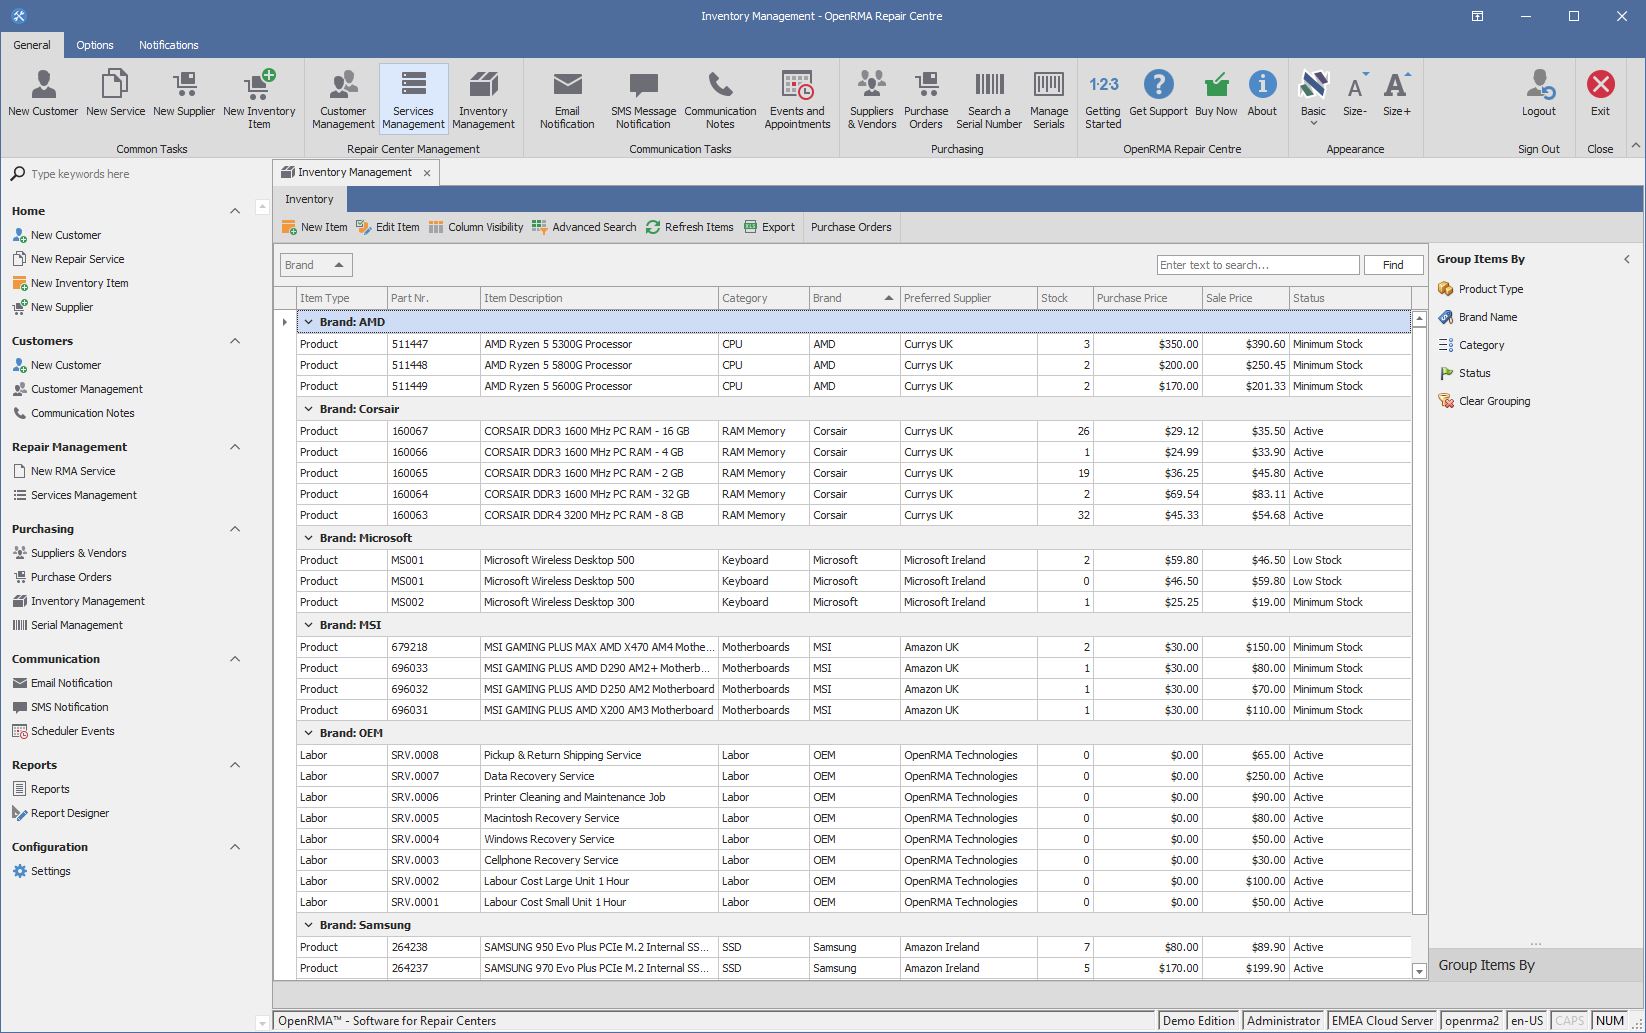The width and height of the screenshot is (1646, 1033).
Task: Click New Item in inventory toolbar
Action: (x=315, y=227)
